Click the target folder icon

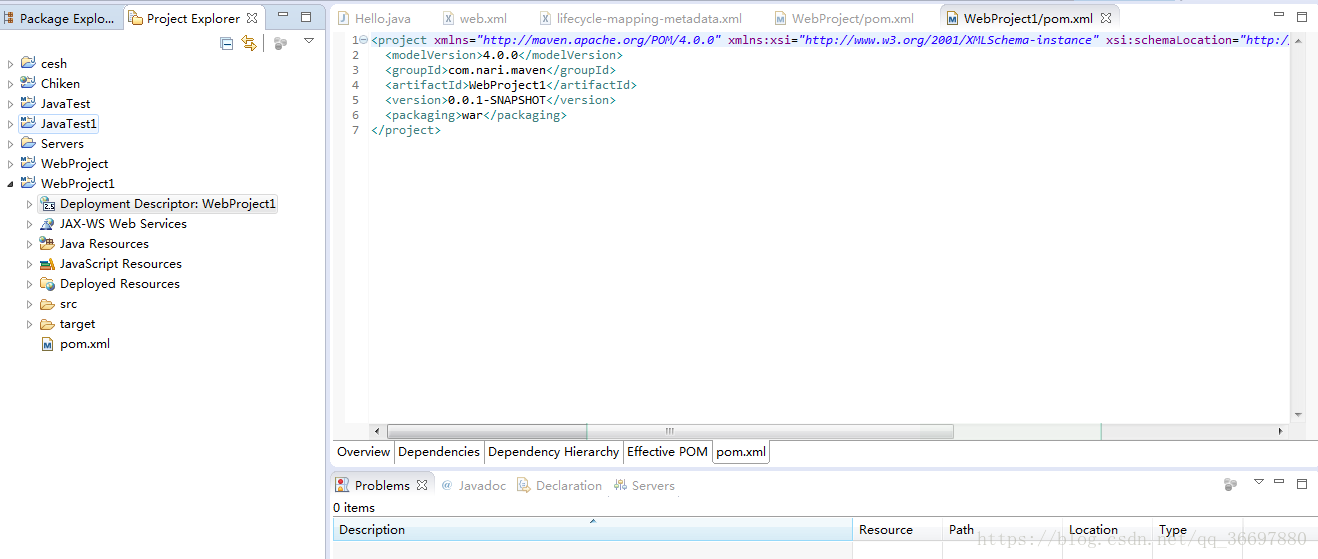(x=47, y=323)
